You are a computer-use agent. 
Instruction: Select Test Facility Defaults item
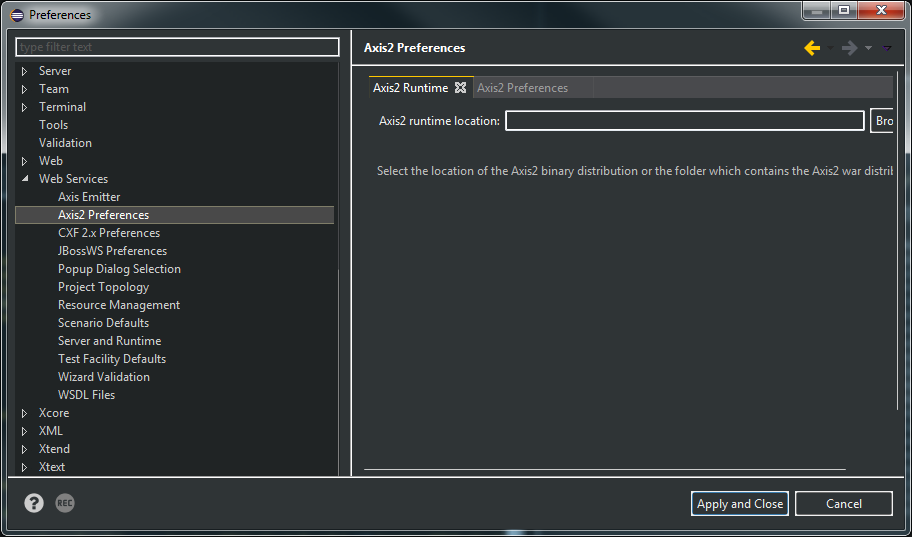click(112, 360)
